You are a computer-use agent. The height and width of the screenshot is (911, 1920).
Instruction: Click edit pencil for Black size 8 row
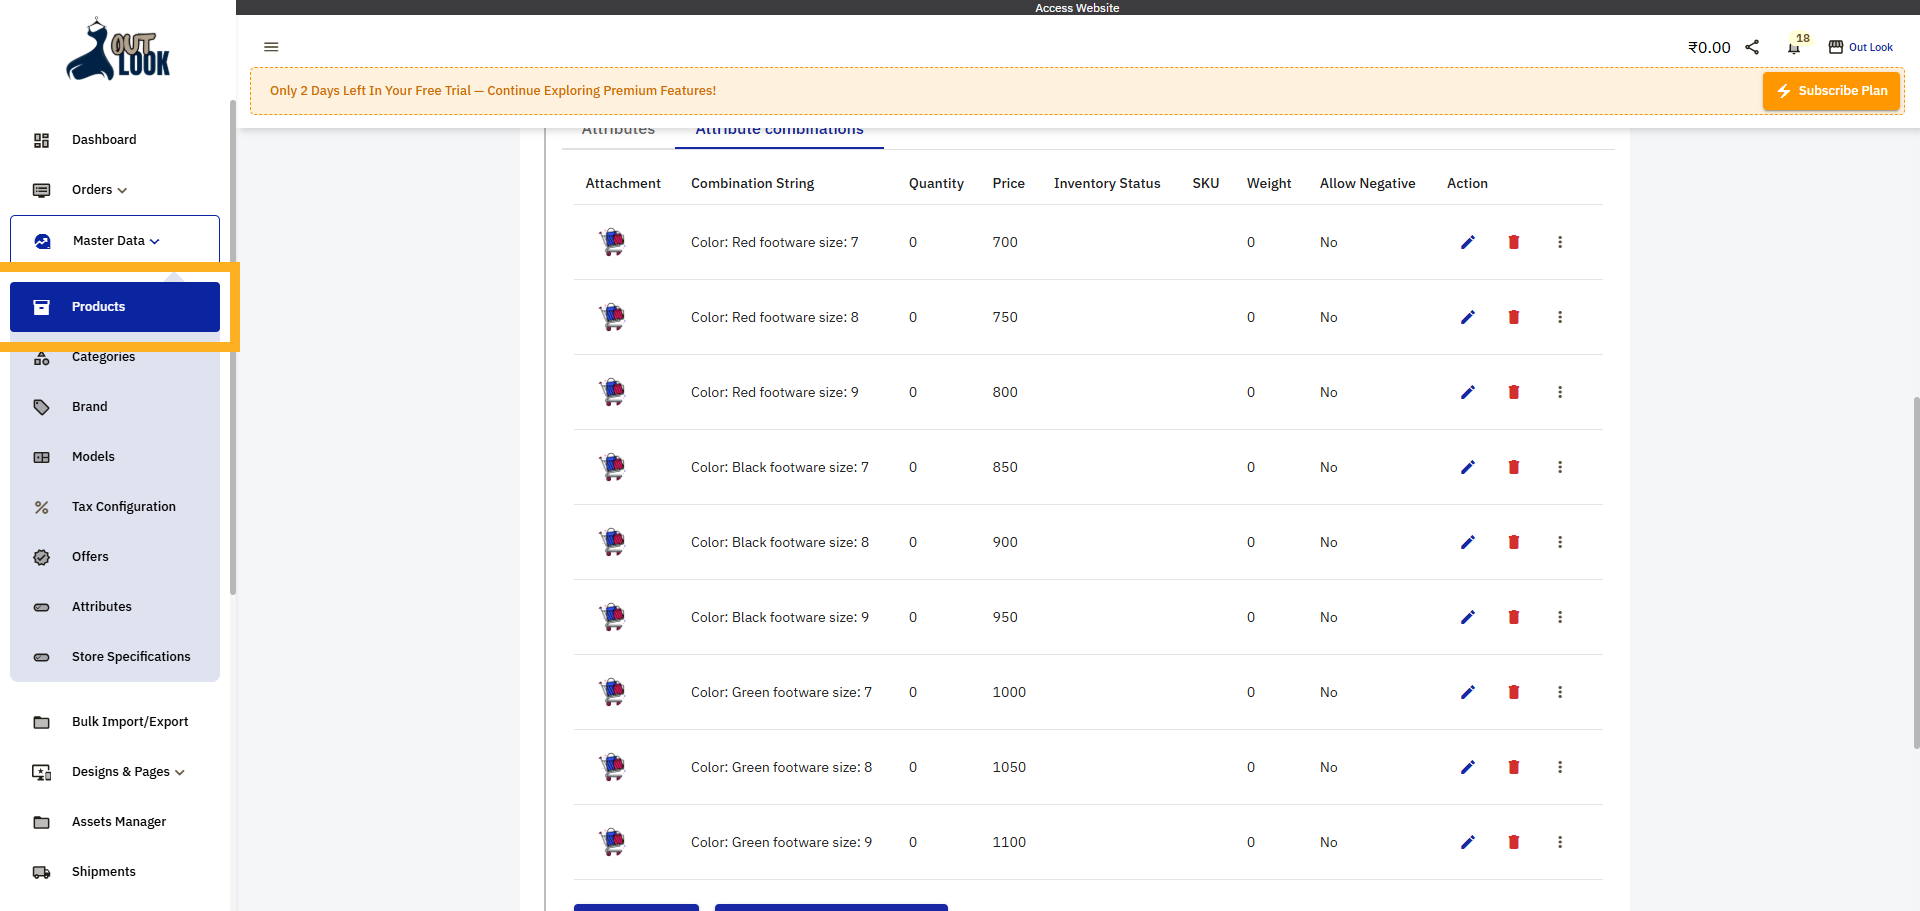[x=1467, y=542]
